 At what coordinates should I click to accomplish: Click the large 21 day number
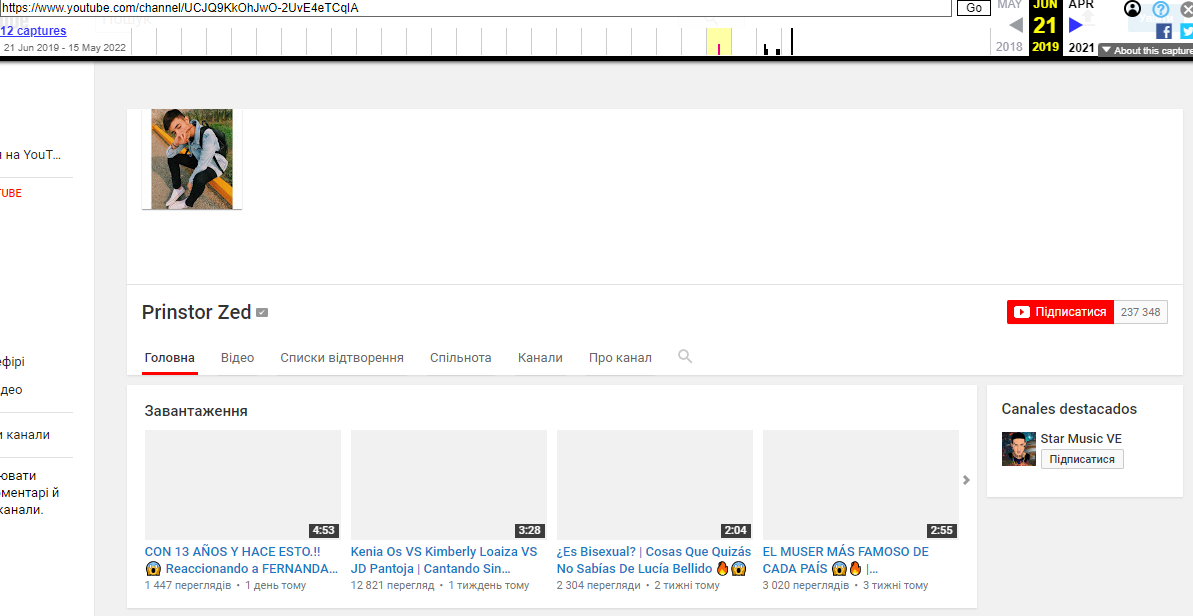point(1045,25)
